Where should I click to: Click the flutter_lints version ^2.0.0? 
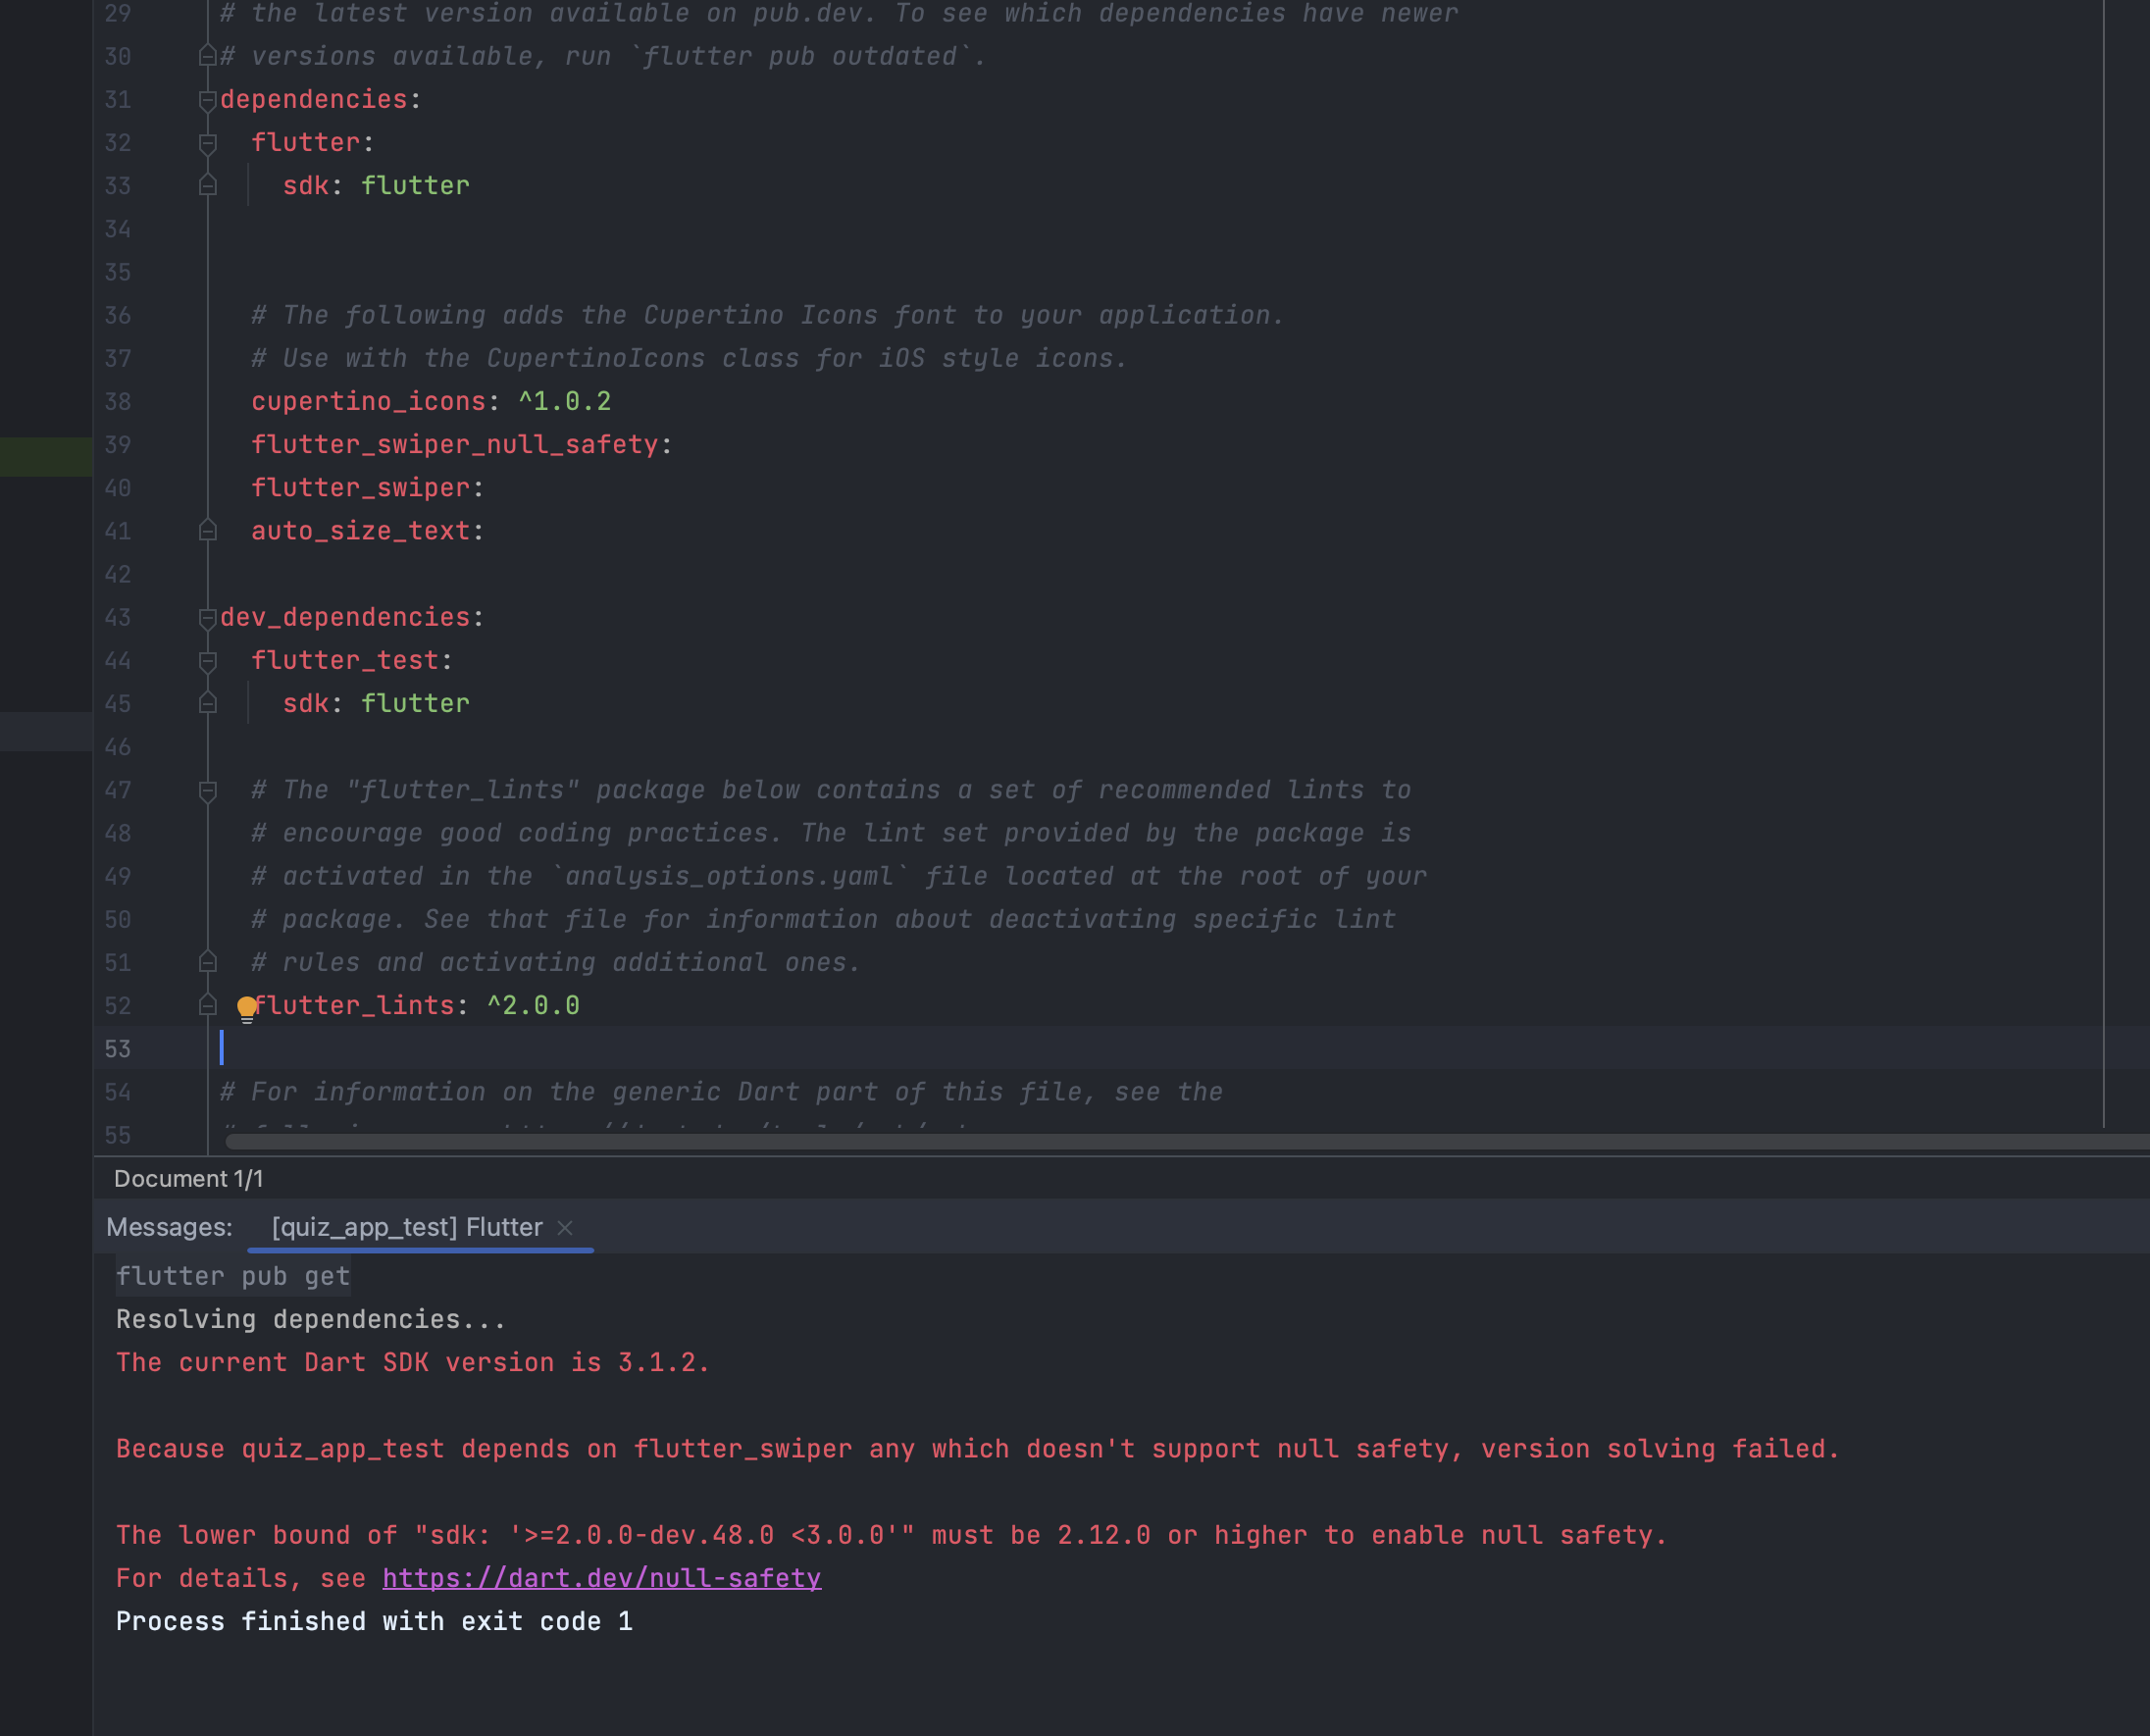tap(533, 1006)
